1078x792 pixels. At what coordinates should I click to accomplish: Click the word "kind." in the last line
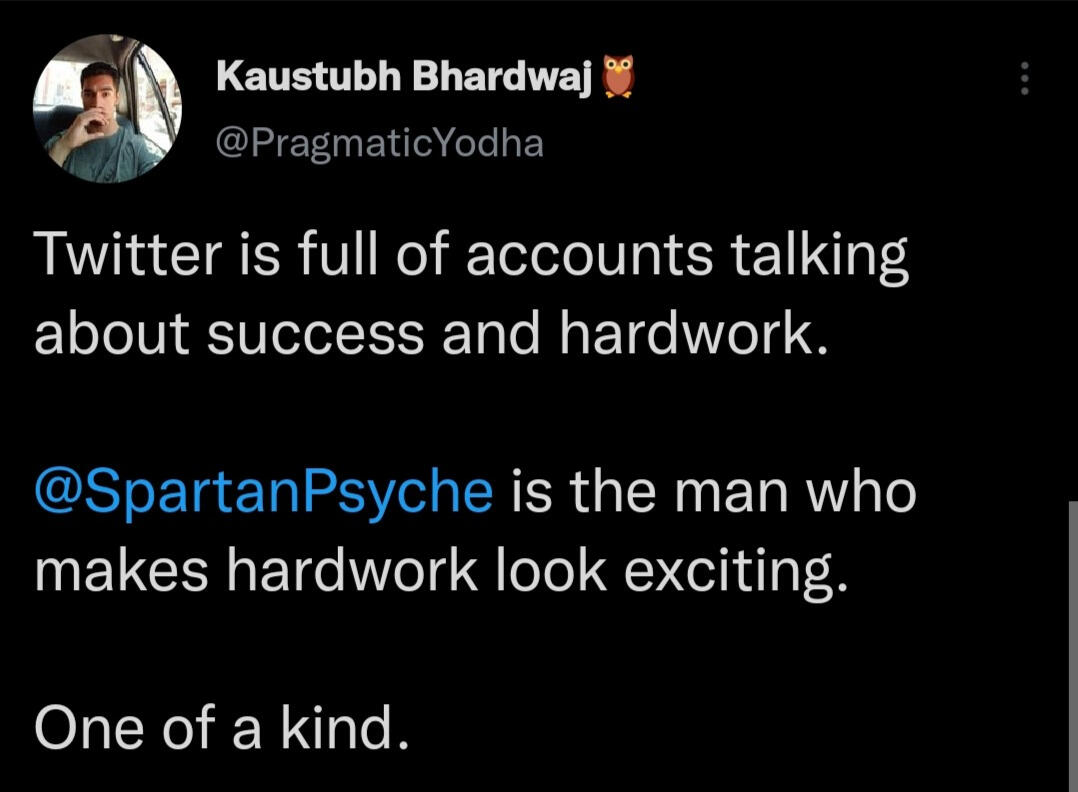[x=345, y=729]
